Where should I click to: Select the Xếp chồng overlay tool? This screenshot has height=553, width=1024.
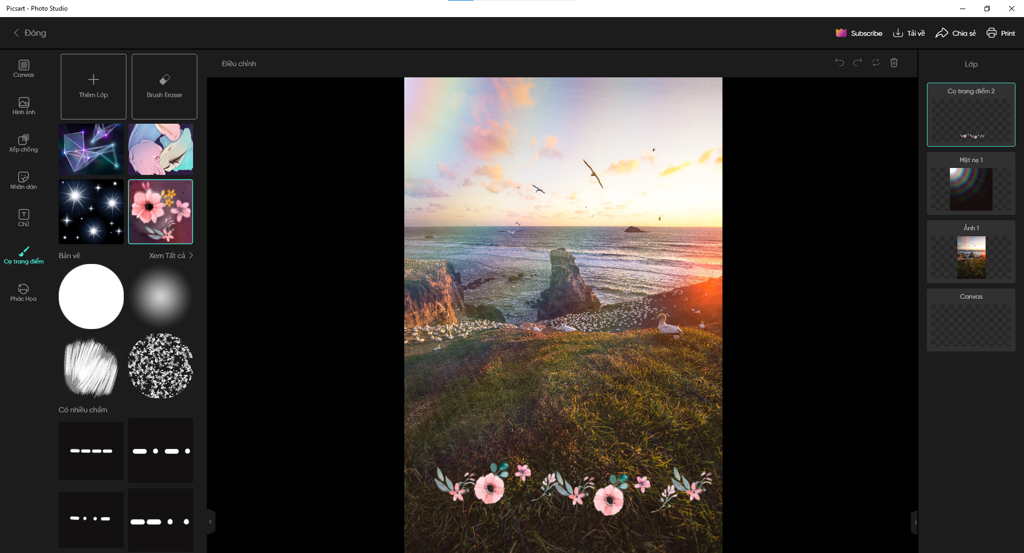pyautogui.click(x=24, y=143)
